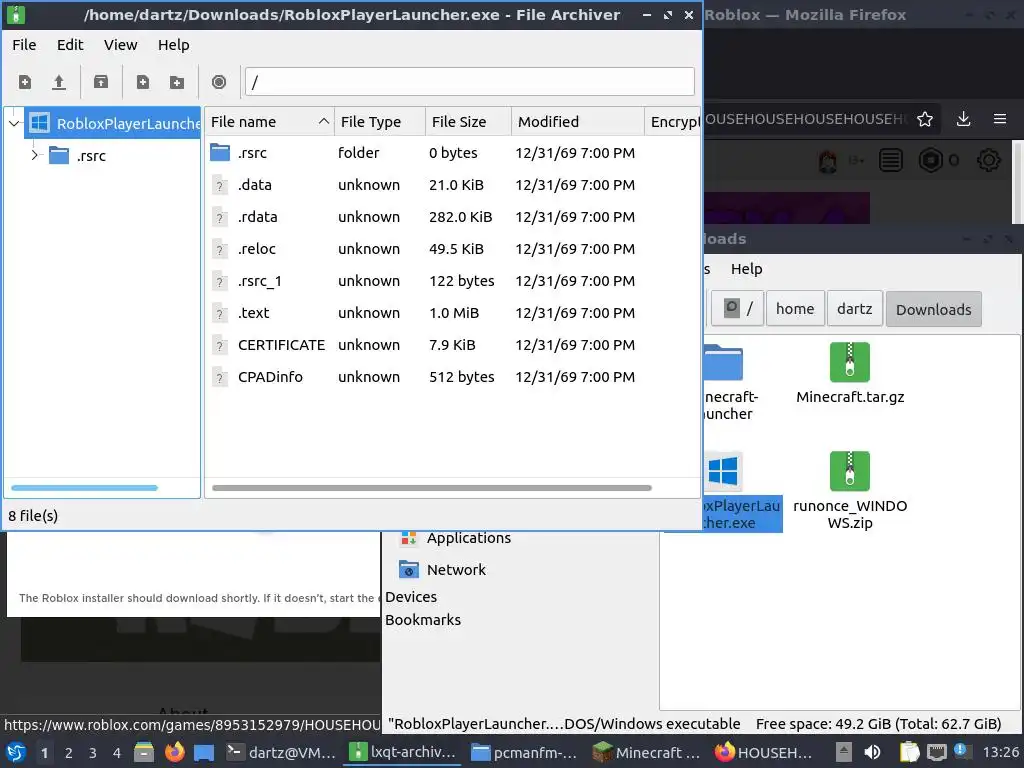Click the Add files toolbar icon
Screen dimensions: 1024x768
click(x=142, y=82)
